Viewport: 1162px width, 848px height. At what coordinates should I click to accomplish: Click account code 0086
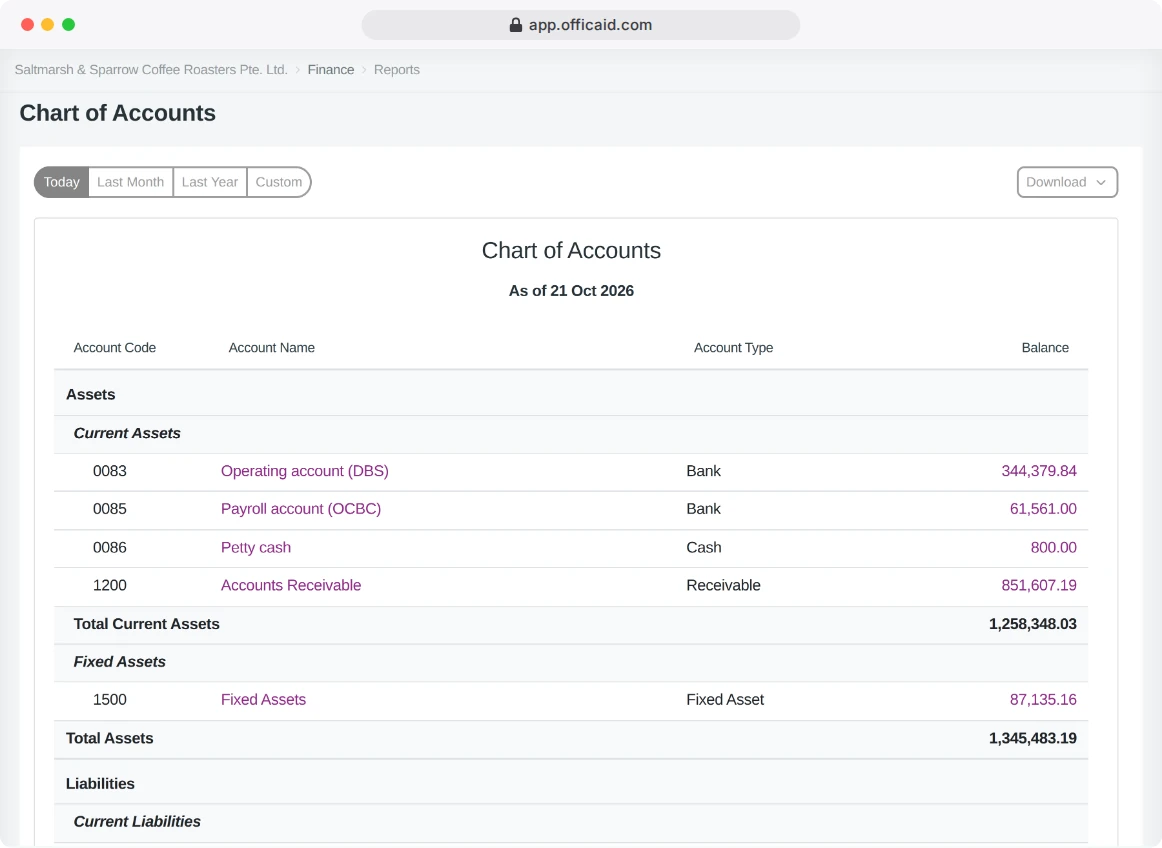110,548
